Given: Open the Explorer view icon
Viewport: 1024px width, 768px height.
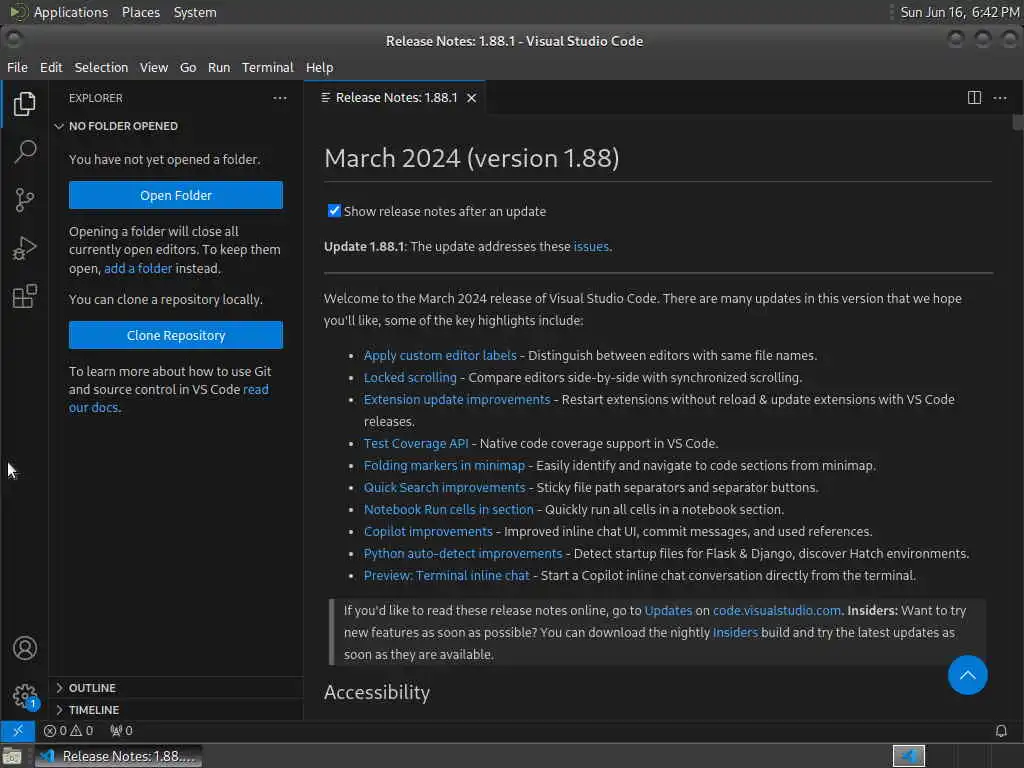Looking at the screenshot, I should 24,104.
